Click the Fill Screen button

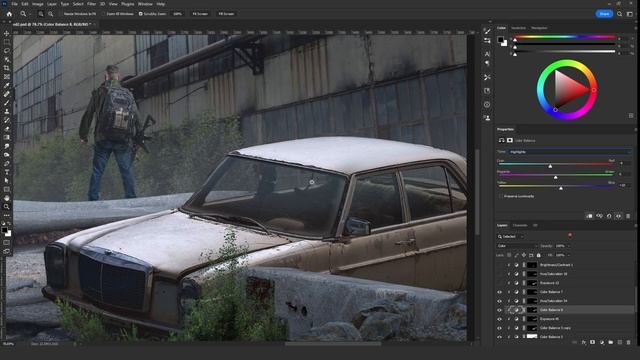pos(226,14)
